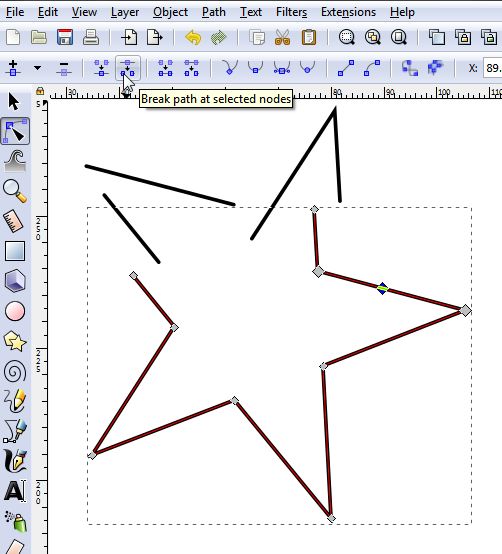Convert selected object to path
502x554 pixels.
click(410, 68)
